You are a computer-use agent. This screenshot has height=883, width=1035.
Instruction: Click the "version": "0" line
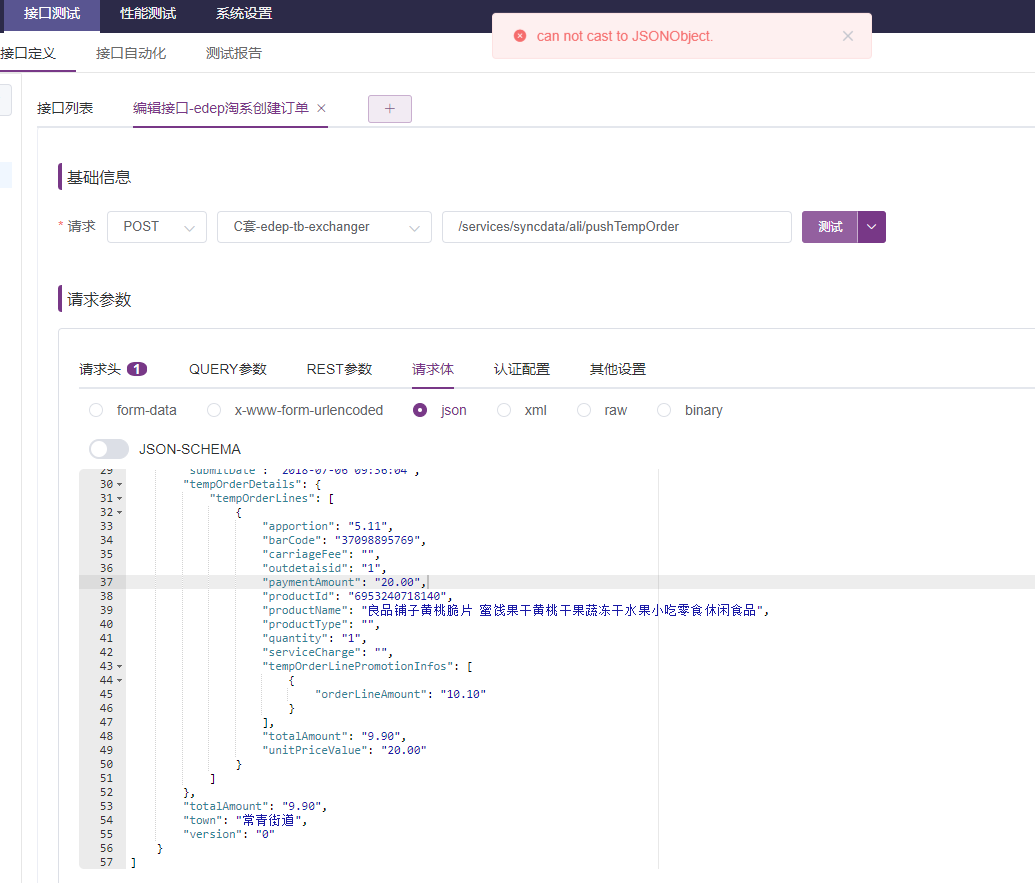(x=228, y=834)
